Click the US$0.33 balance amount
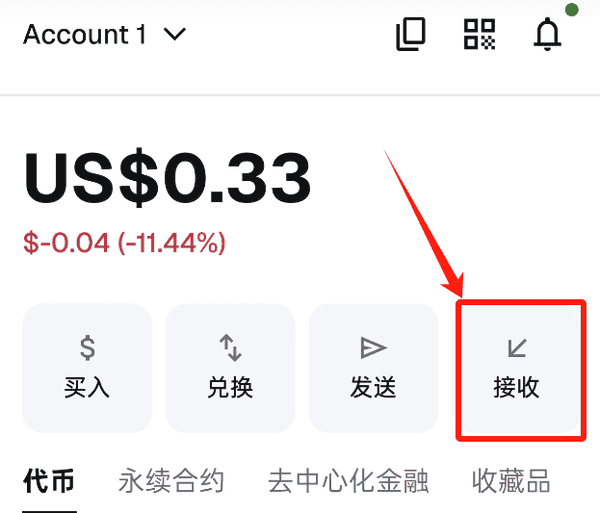Screen dimensions: 600x513 click(167, 178)
